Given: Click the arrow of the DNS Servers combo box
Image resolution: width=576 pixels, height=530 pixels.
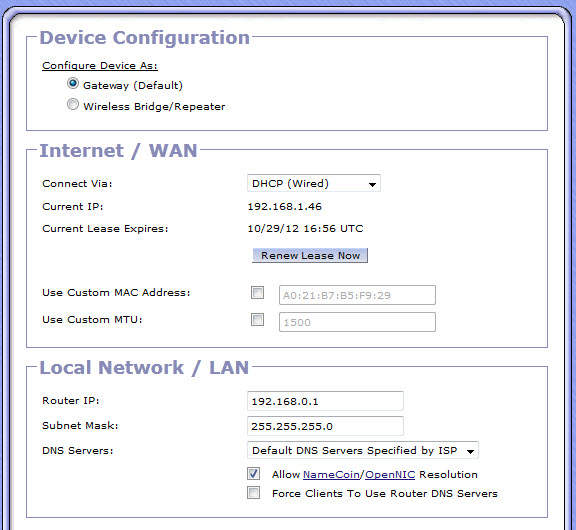Looking at the screenshot, I should click(470, 451).
